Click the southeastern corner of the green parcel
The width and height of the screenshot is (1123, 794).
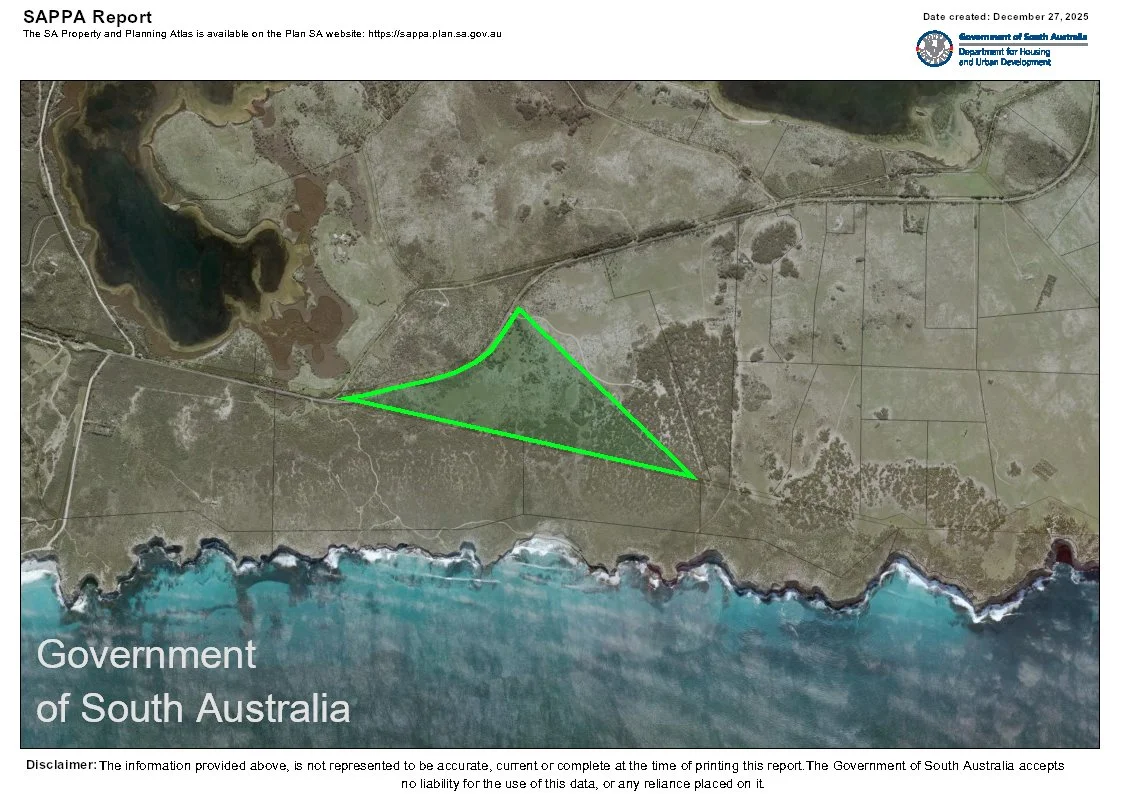(694, 477)
